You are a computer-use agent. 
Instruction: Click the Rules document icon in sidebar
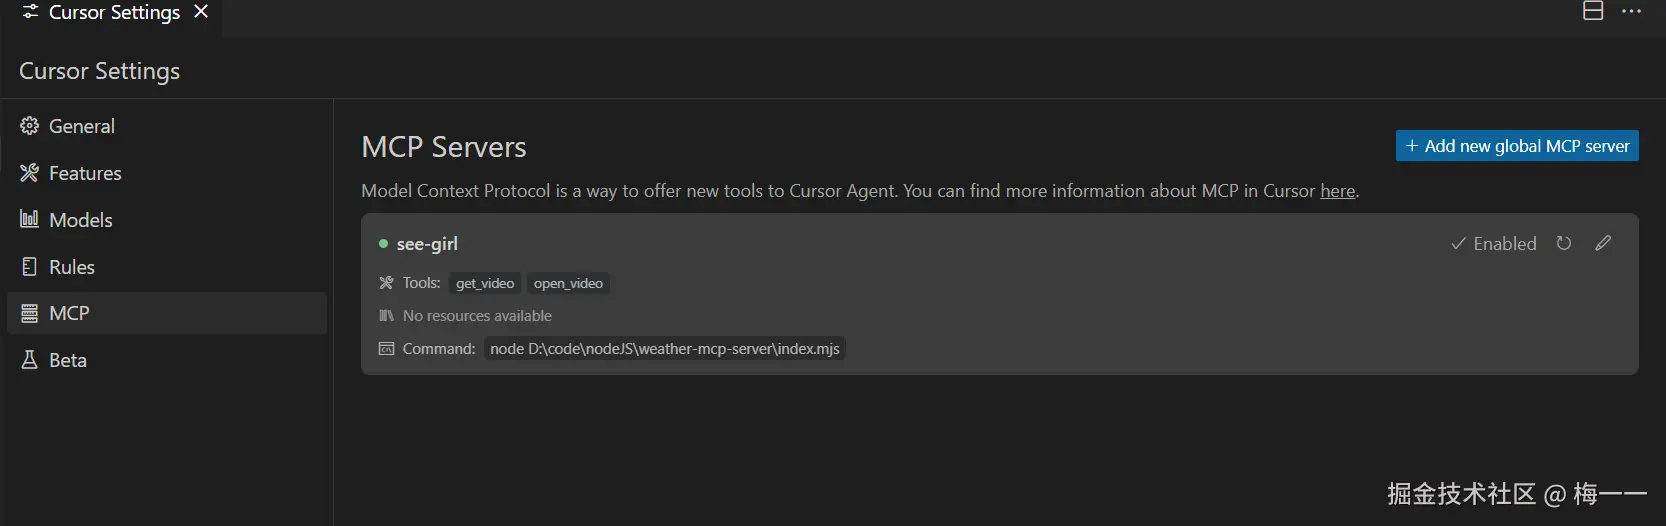29,267
